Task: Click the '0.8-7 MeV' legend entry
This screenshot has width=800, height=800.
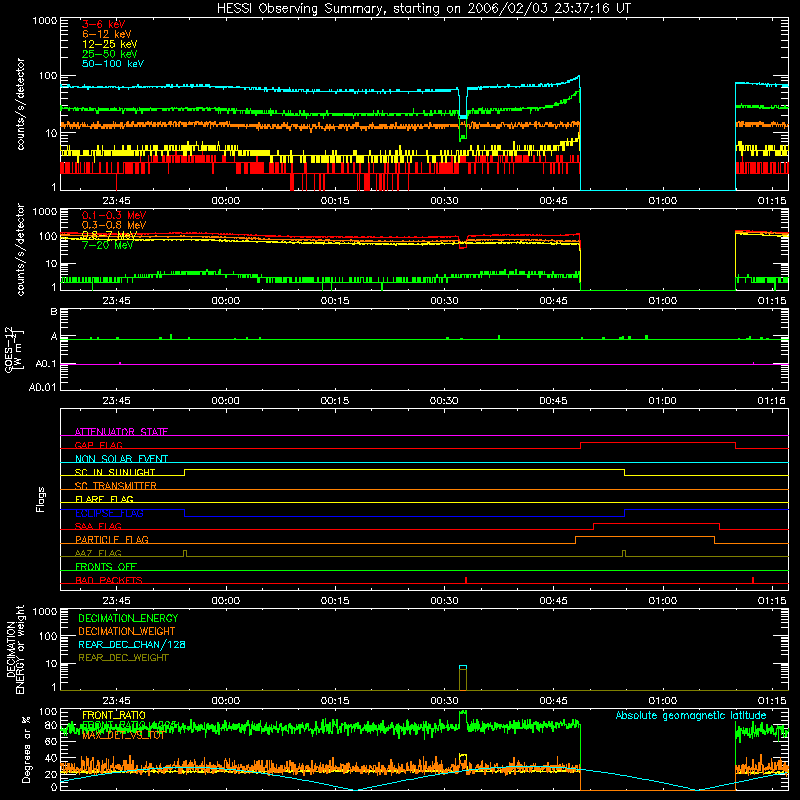Action: 109,235
